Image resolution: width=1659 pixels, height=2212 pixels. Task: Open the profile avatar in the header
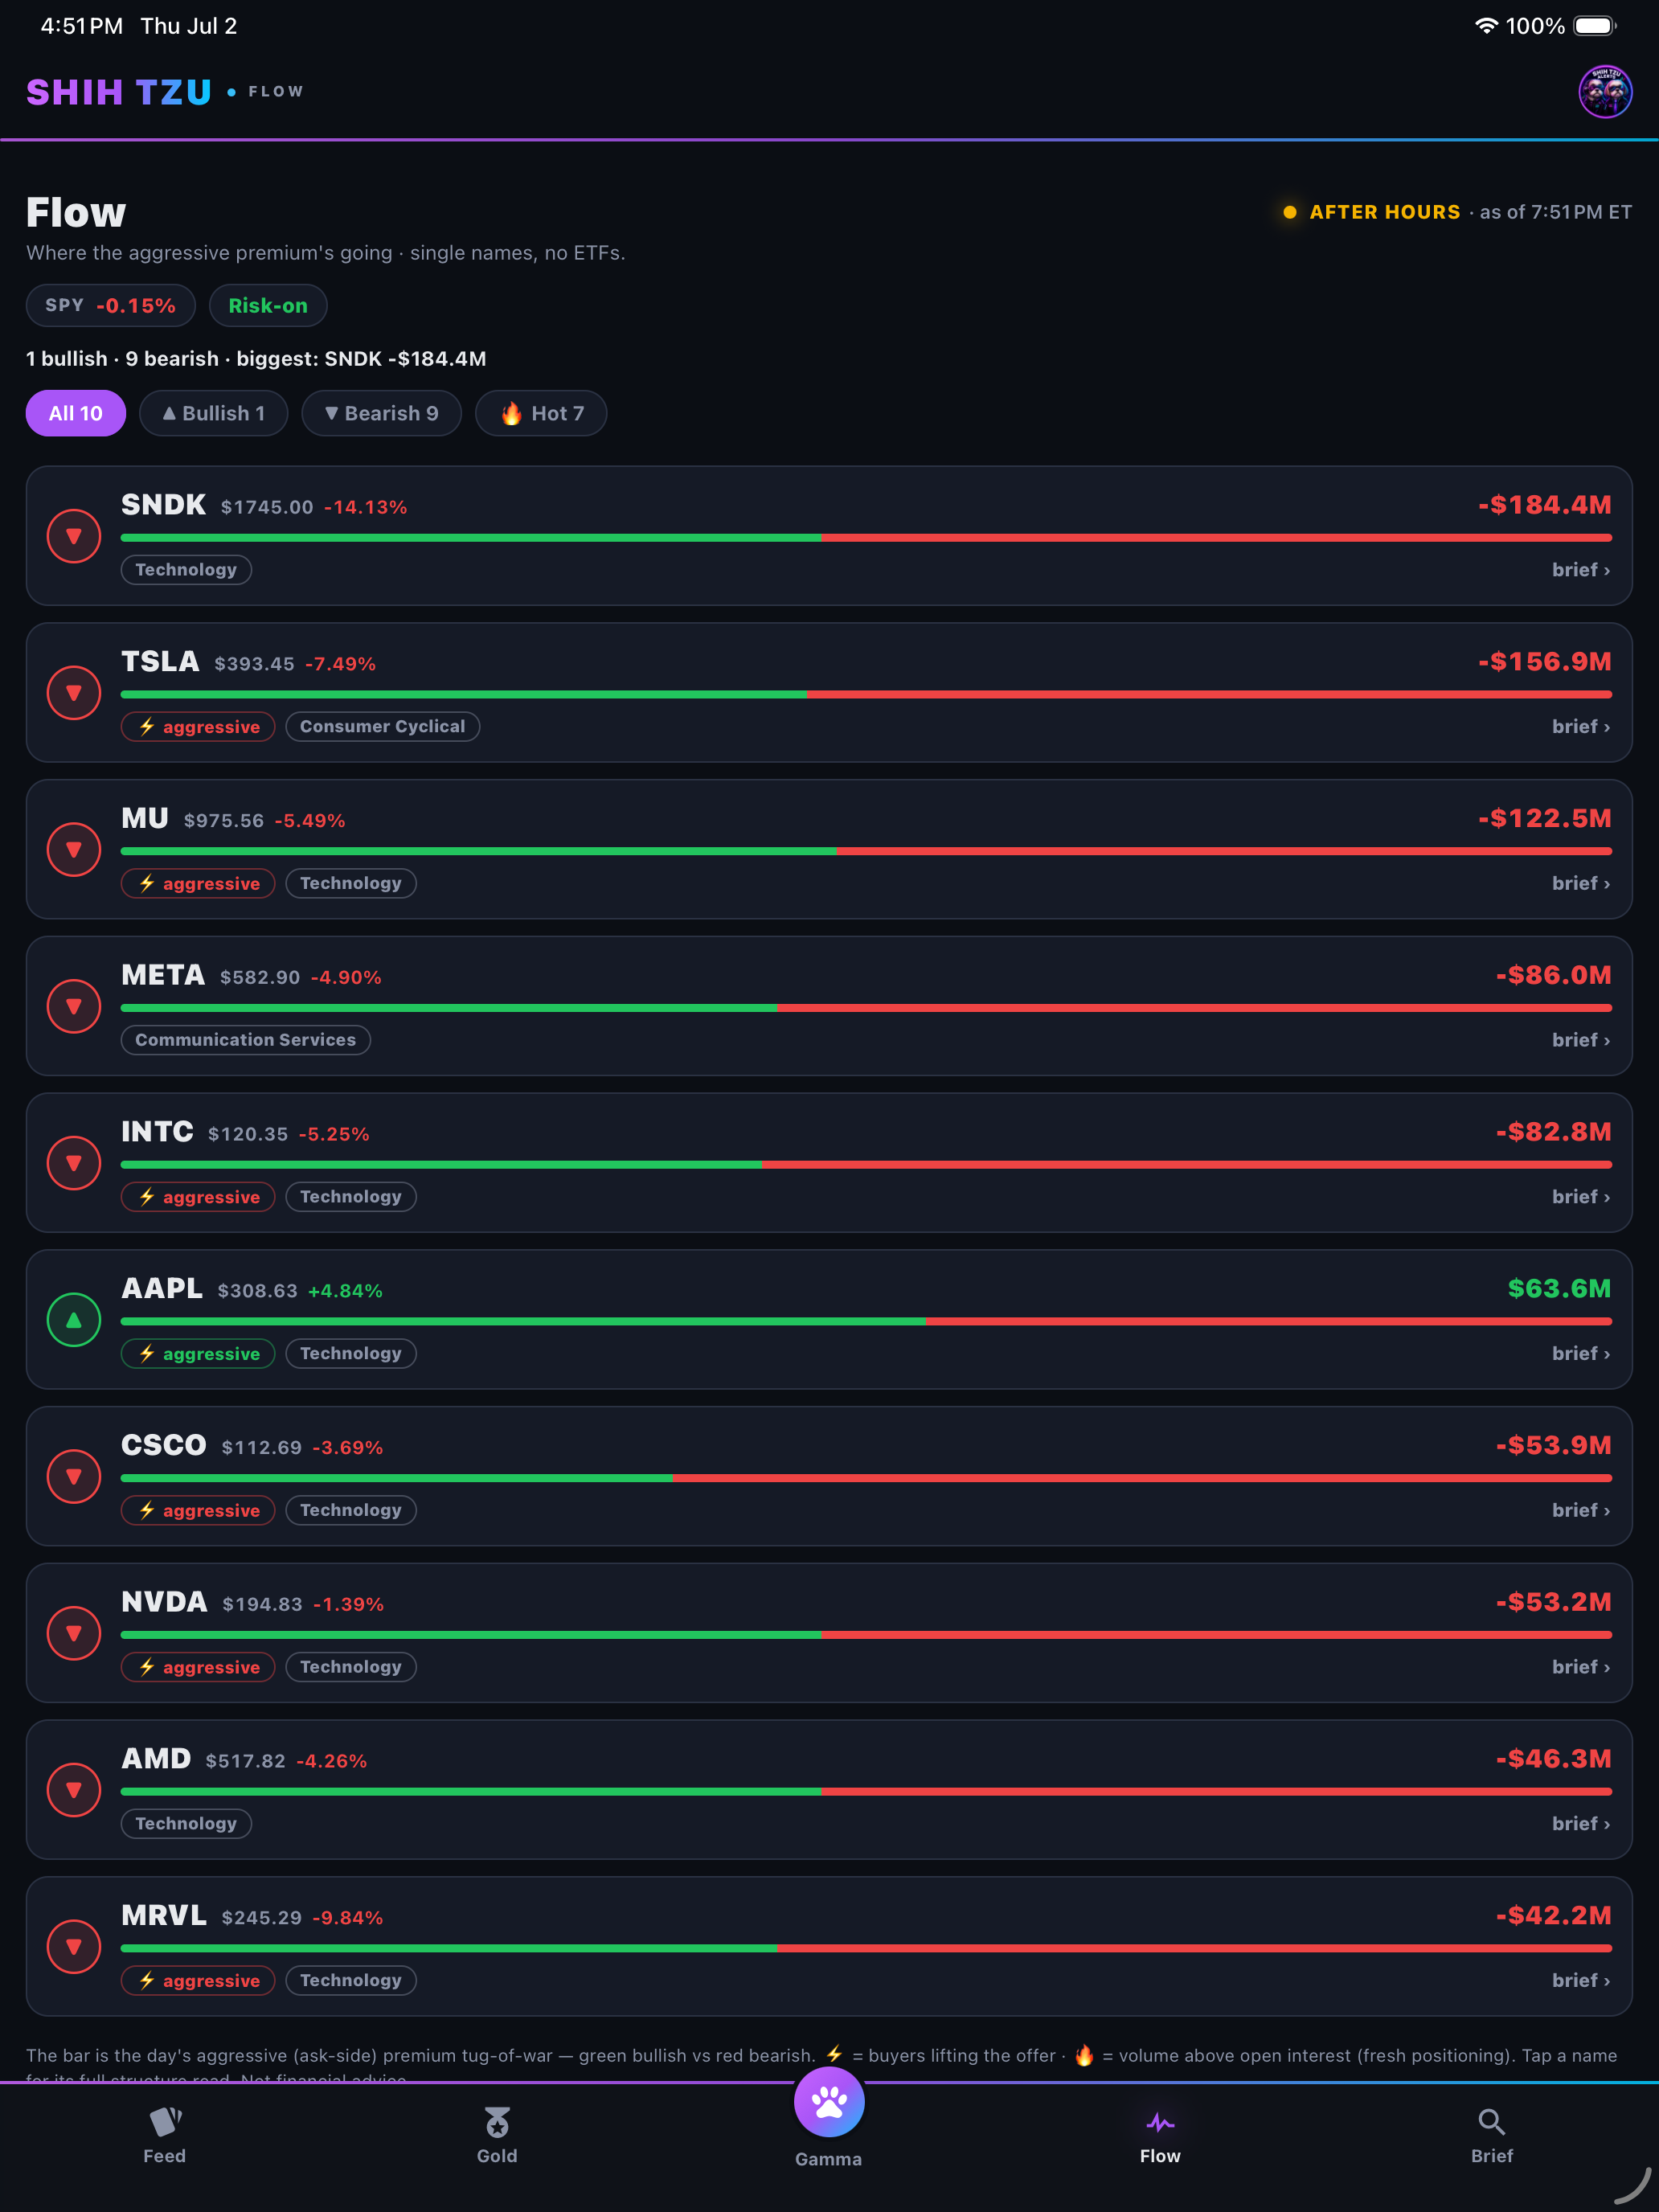1605,92
